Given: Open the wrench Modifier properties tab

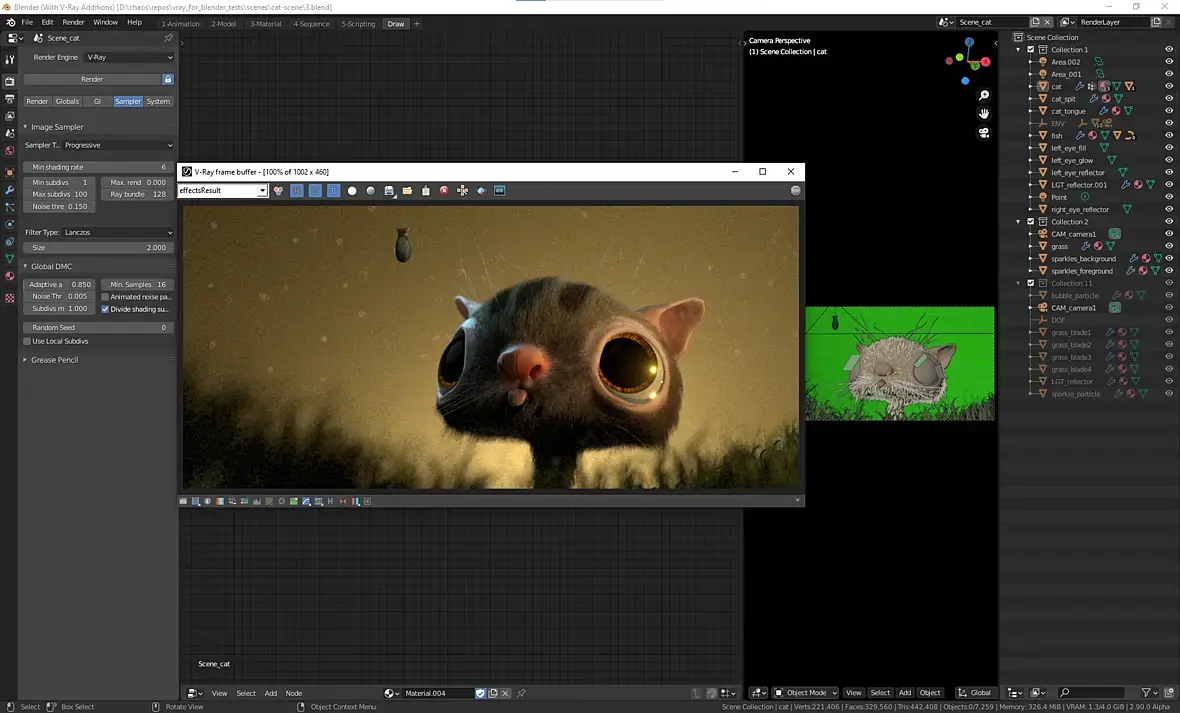Looking at the screenshot, I should [10, 190].
